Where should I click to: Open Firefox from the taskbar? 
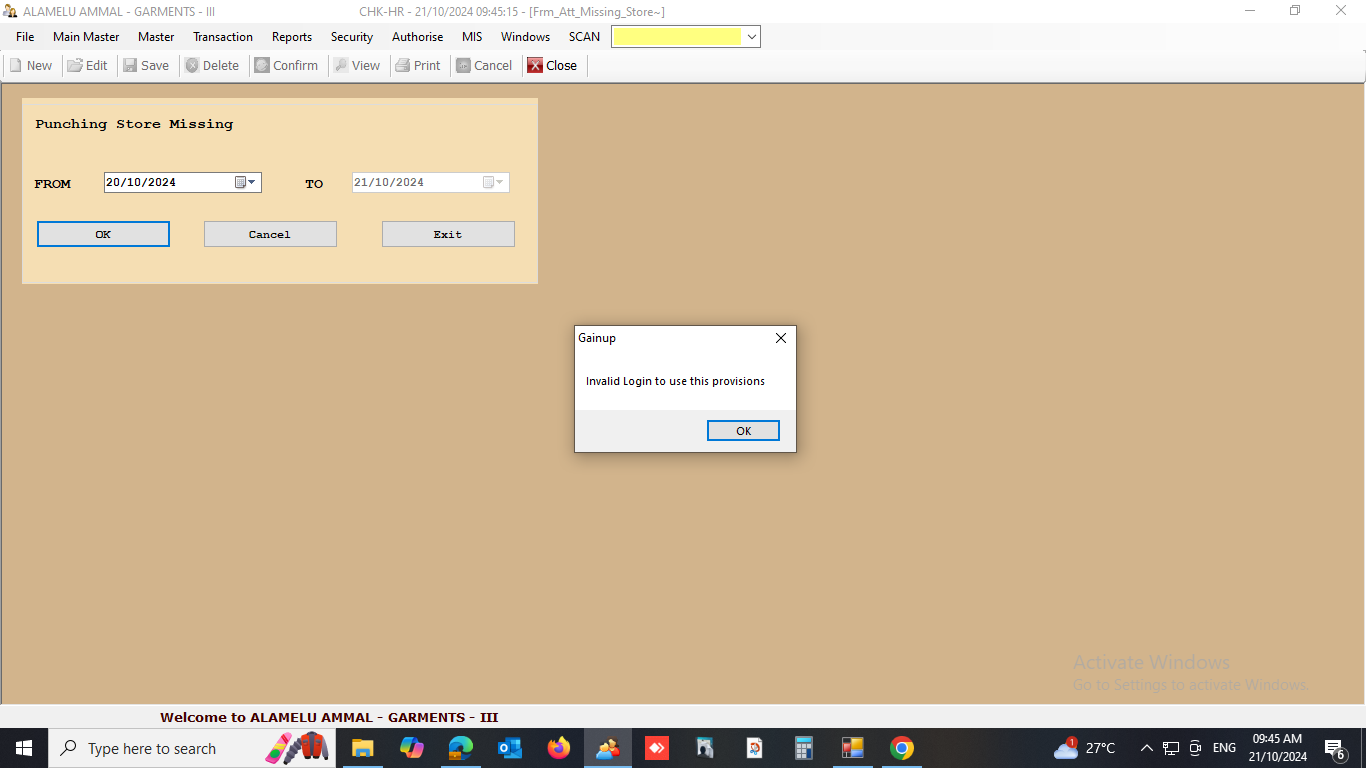click(558, 748)
